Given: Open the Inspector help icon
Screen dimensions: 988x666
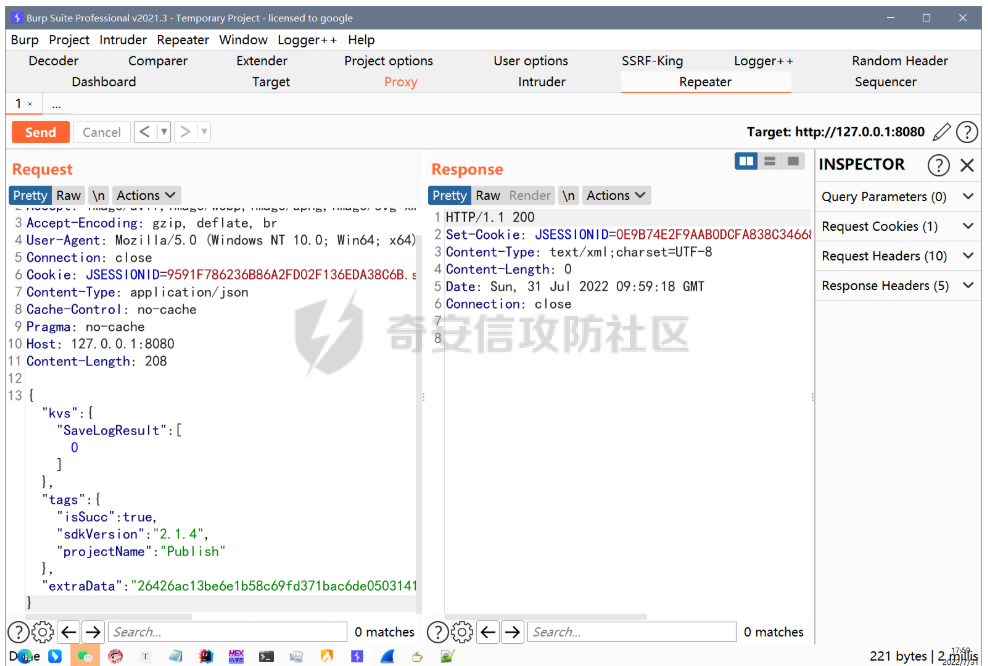Looking at the screenshot, I should (x=938, y=165).
